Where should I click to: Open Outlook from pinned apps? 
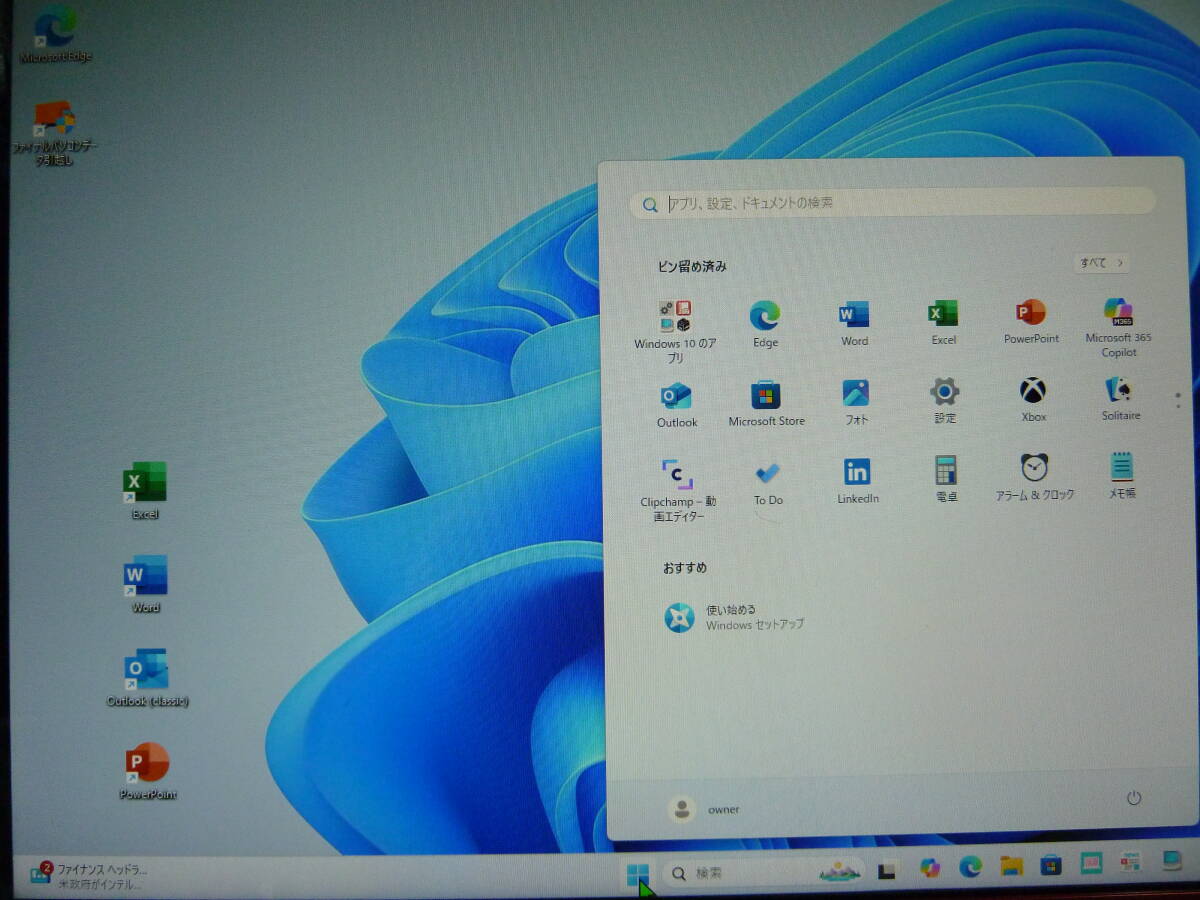[x=677, y=404]
